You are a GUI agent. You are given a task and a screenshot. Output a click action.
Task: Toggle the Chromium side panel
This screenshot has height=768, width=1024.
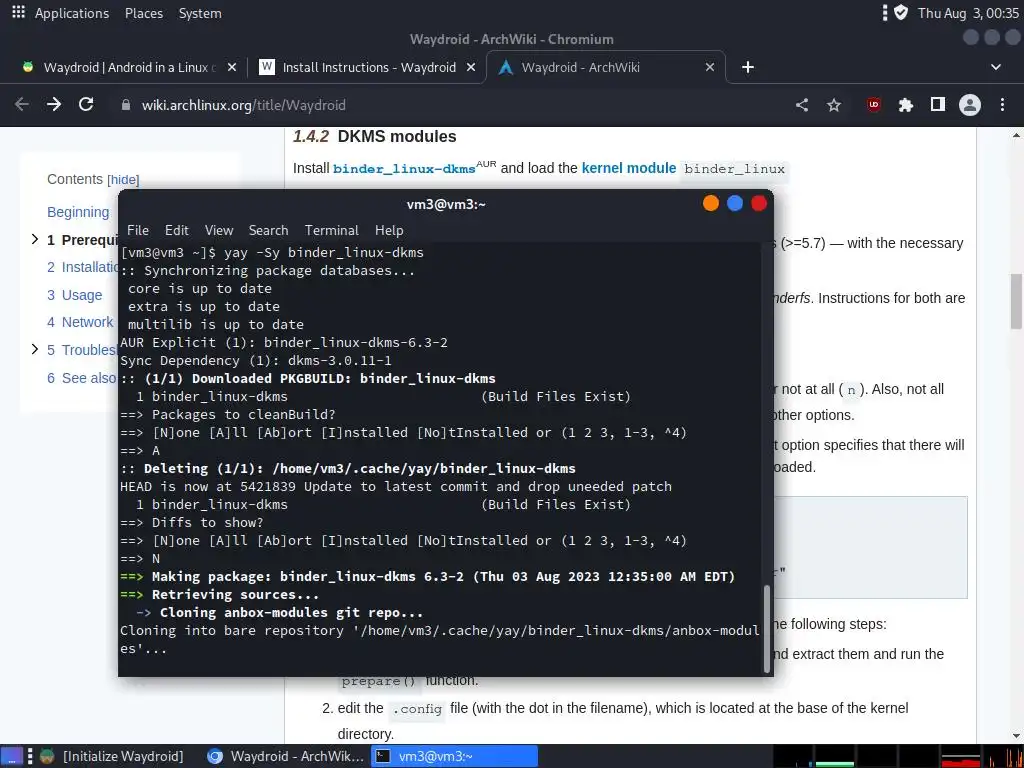938,104
